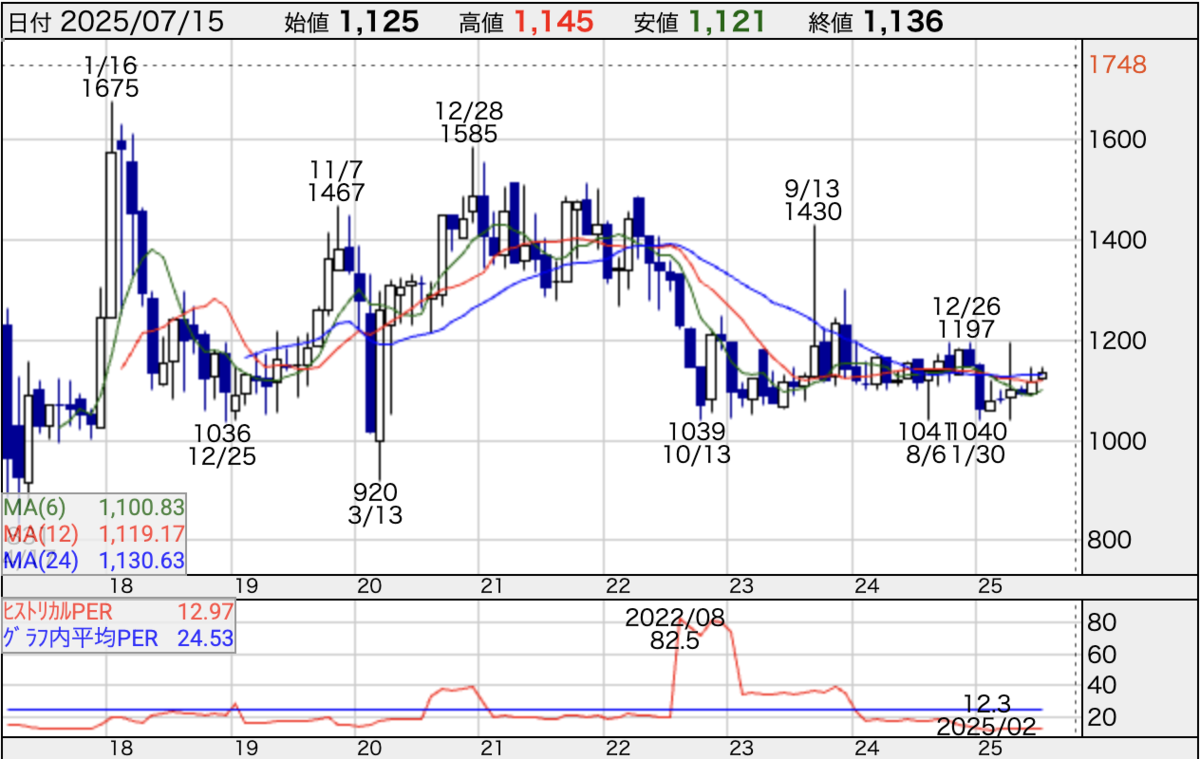Screen dimensions: 1200x759
Task: Click the closing price 1,136
Action: pos(903,22)
